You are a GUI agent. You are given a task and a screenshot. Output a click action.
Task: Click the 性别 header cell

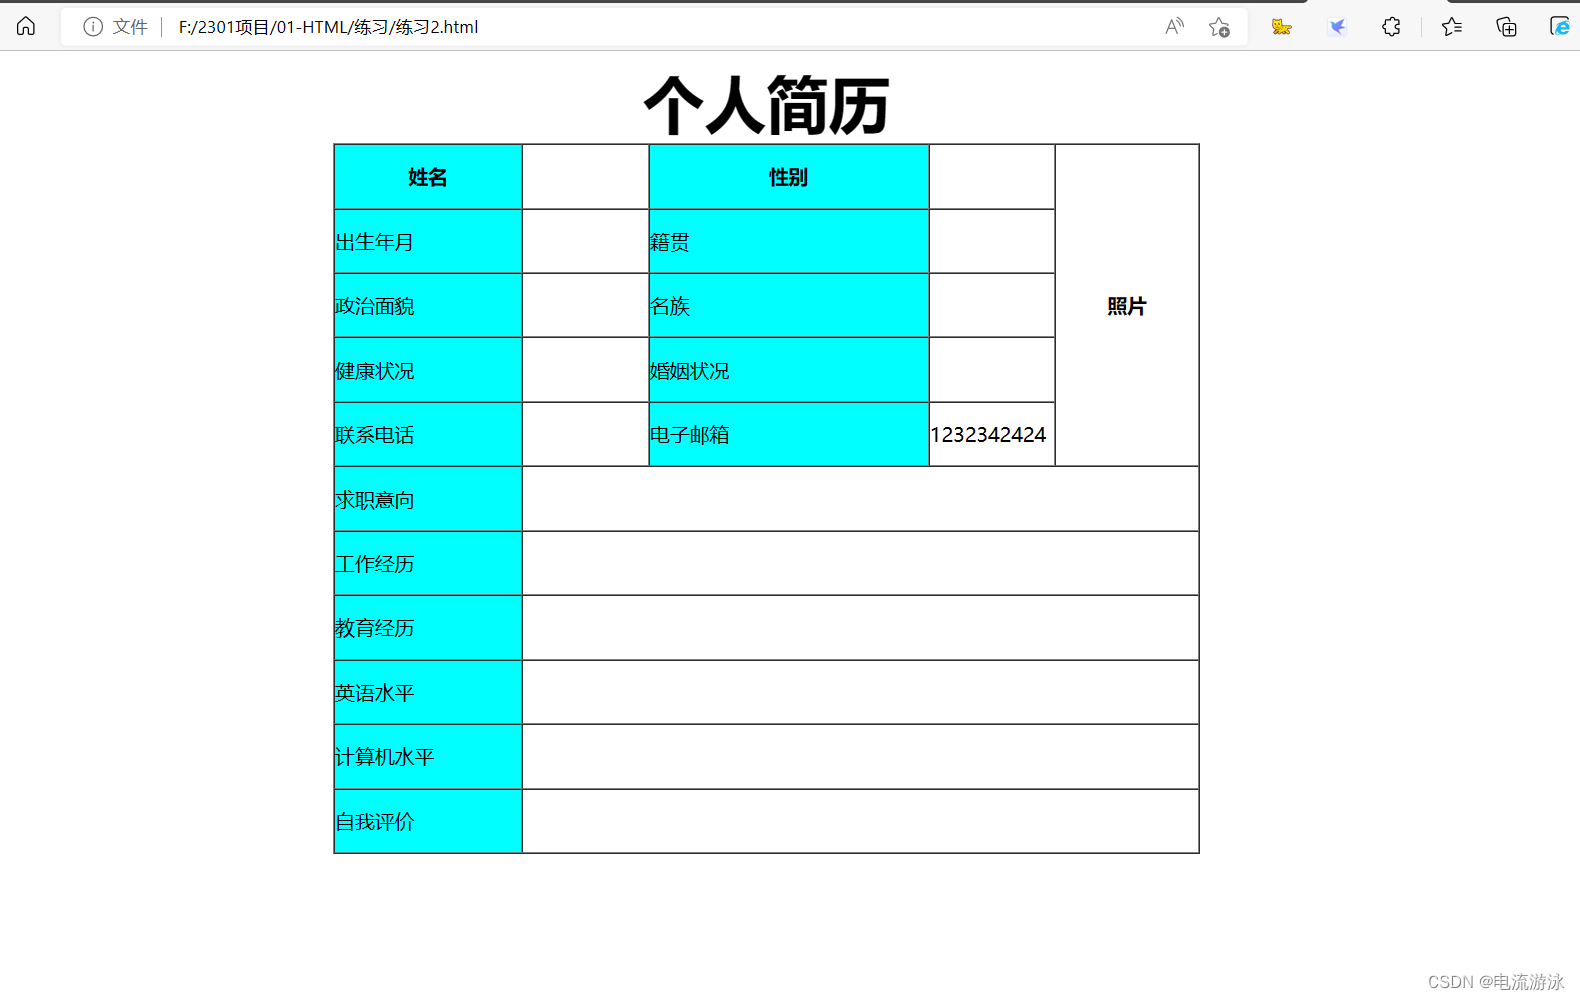pos(789,177)
